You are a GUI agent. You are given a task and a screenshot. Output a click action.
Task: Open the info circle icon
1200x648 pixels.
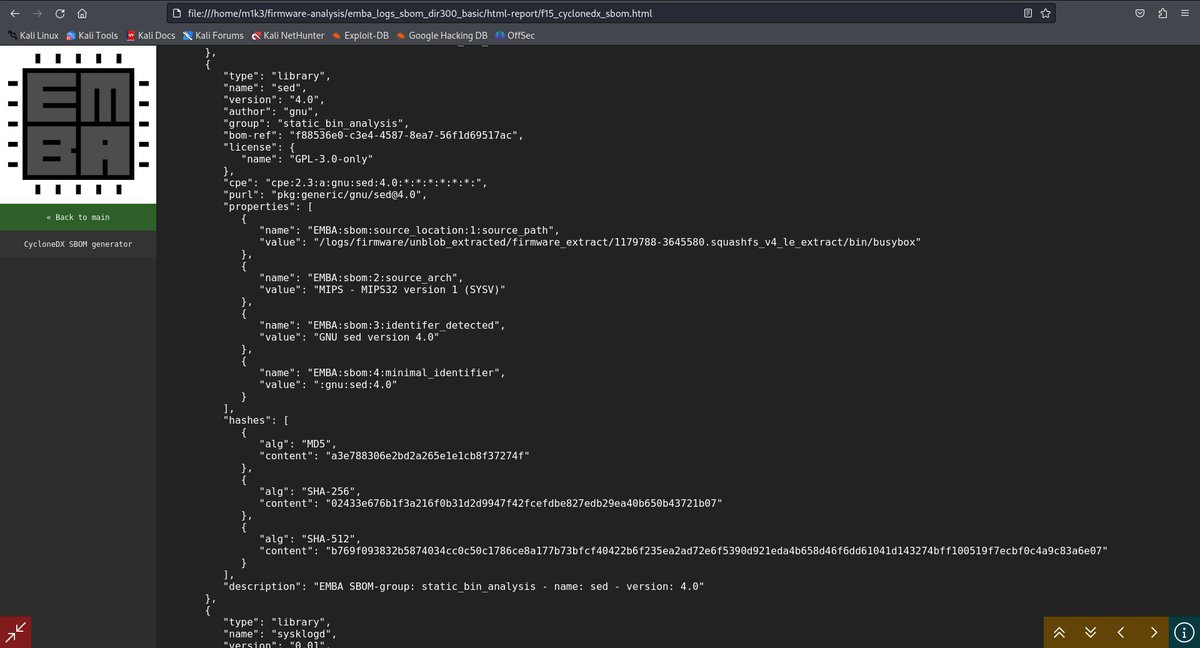(x=1184, y=632)
